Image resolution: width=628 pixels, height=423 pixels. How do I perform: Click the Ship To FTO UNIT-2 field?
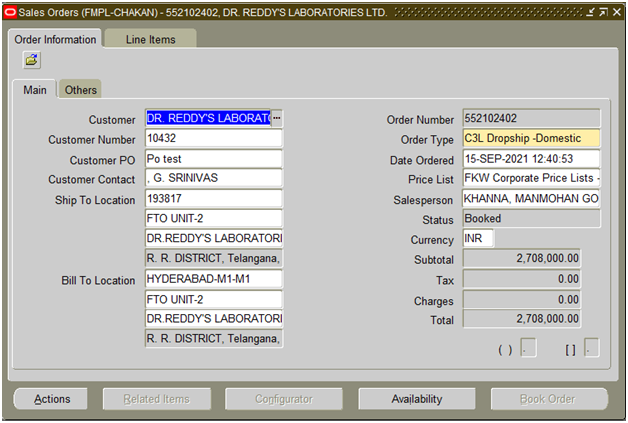coord(214,219)
